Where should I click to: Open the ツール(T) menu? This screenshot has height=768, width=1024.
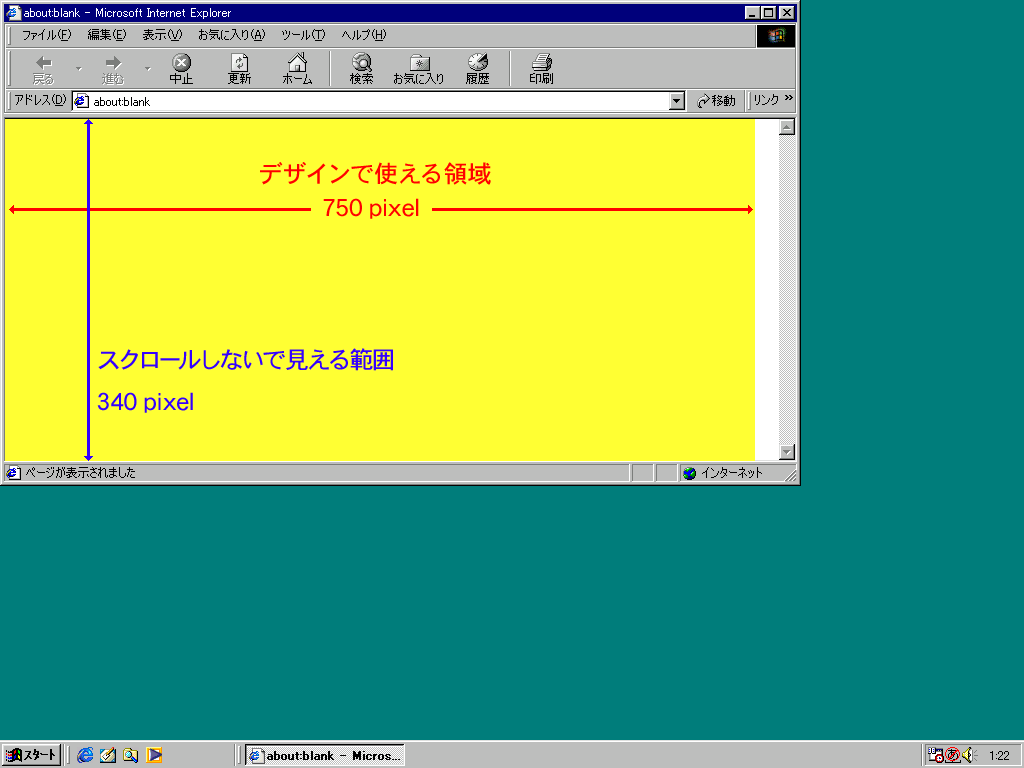(x=303, y=35)
